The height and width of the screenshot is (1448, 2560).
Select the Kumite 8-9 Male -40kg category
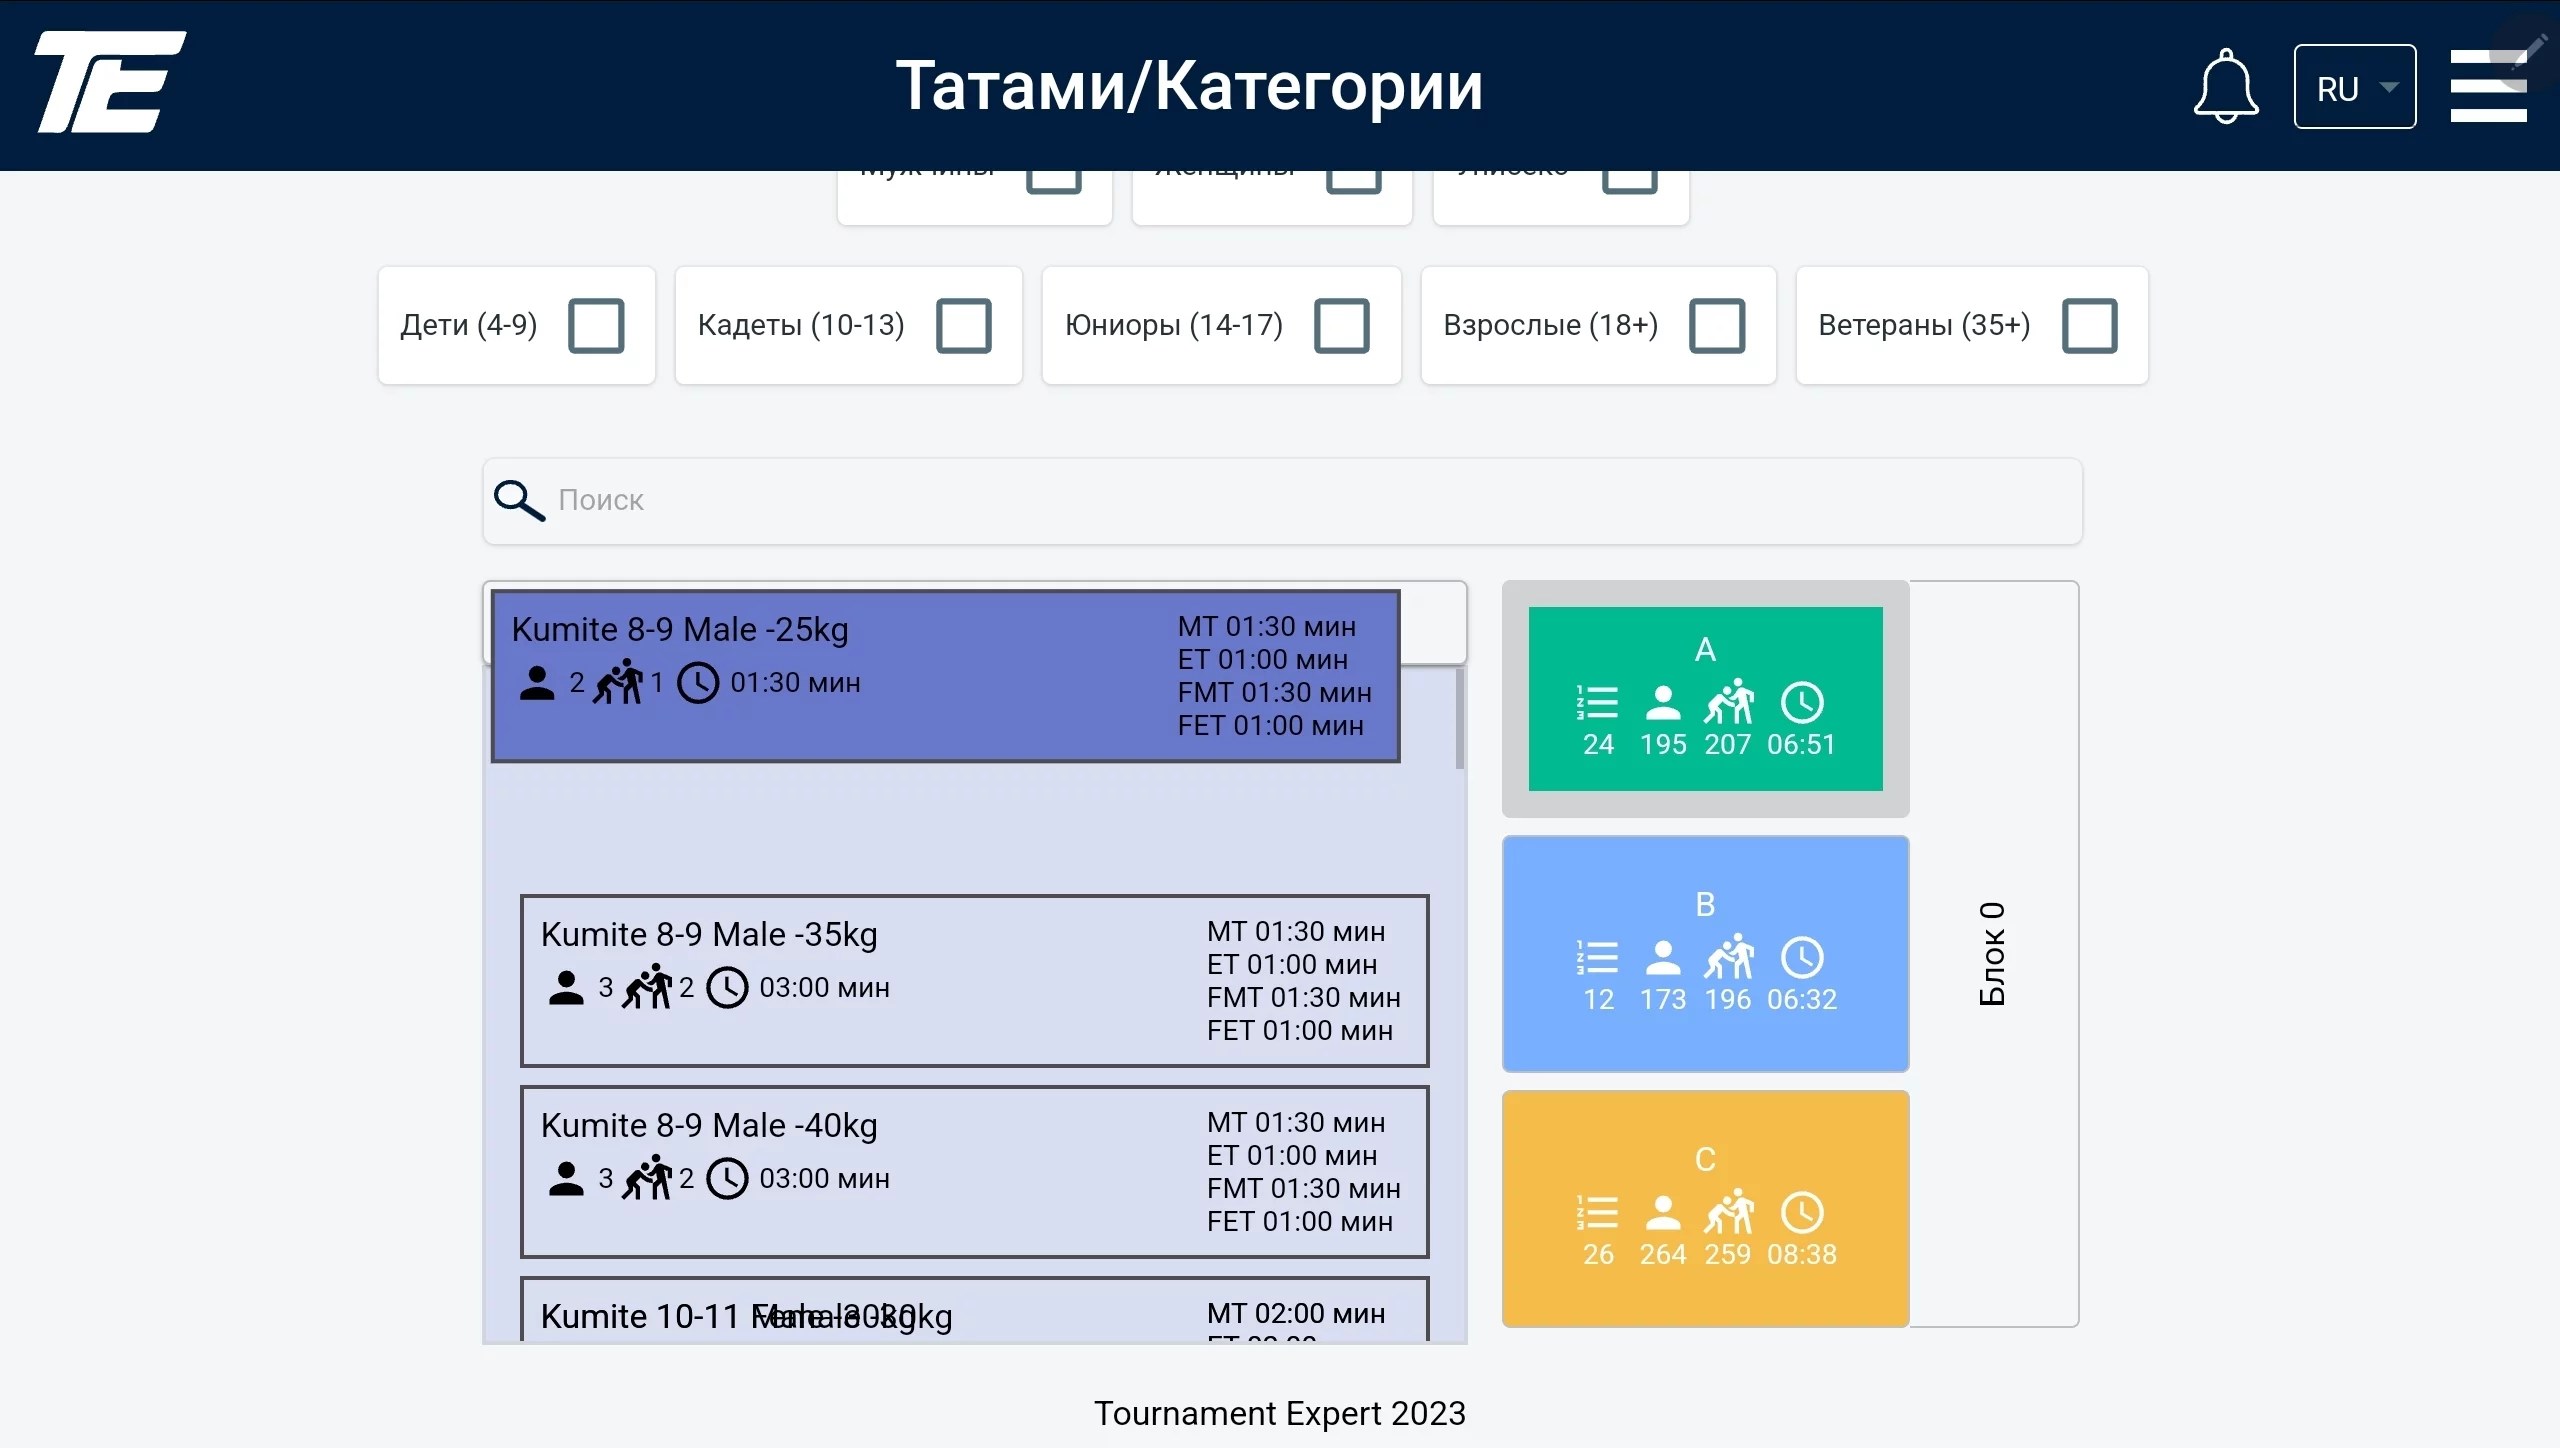point(974,1172)
